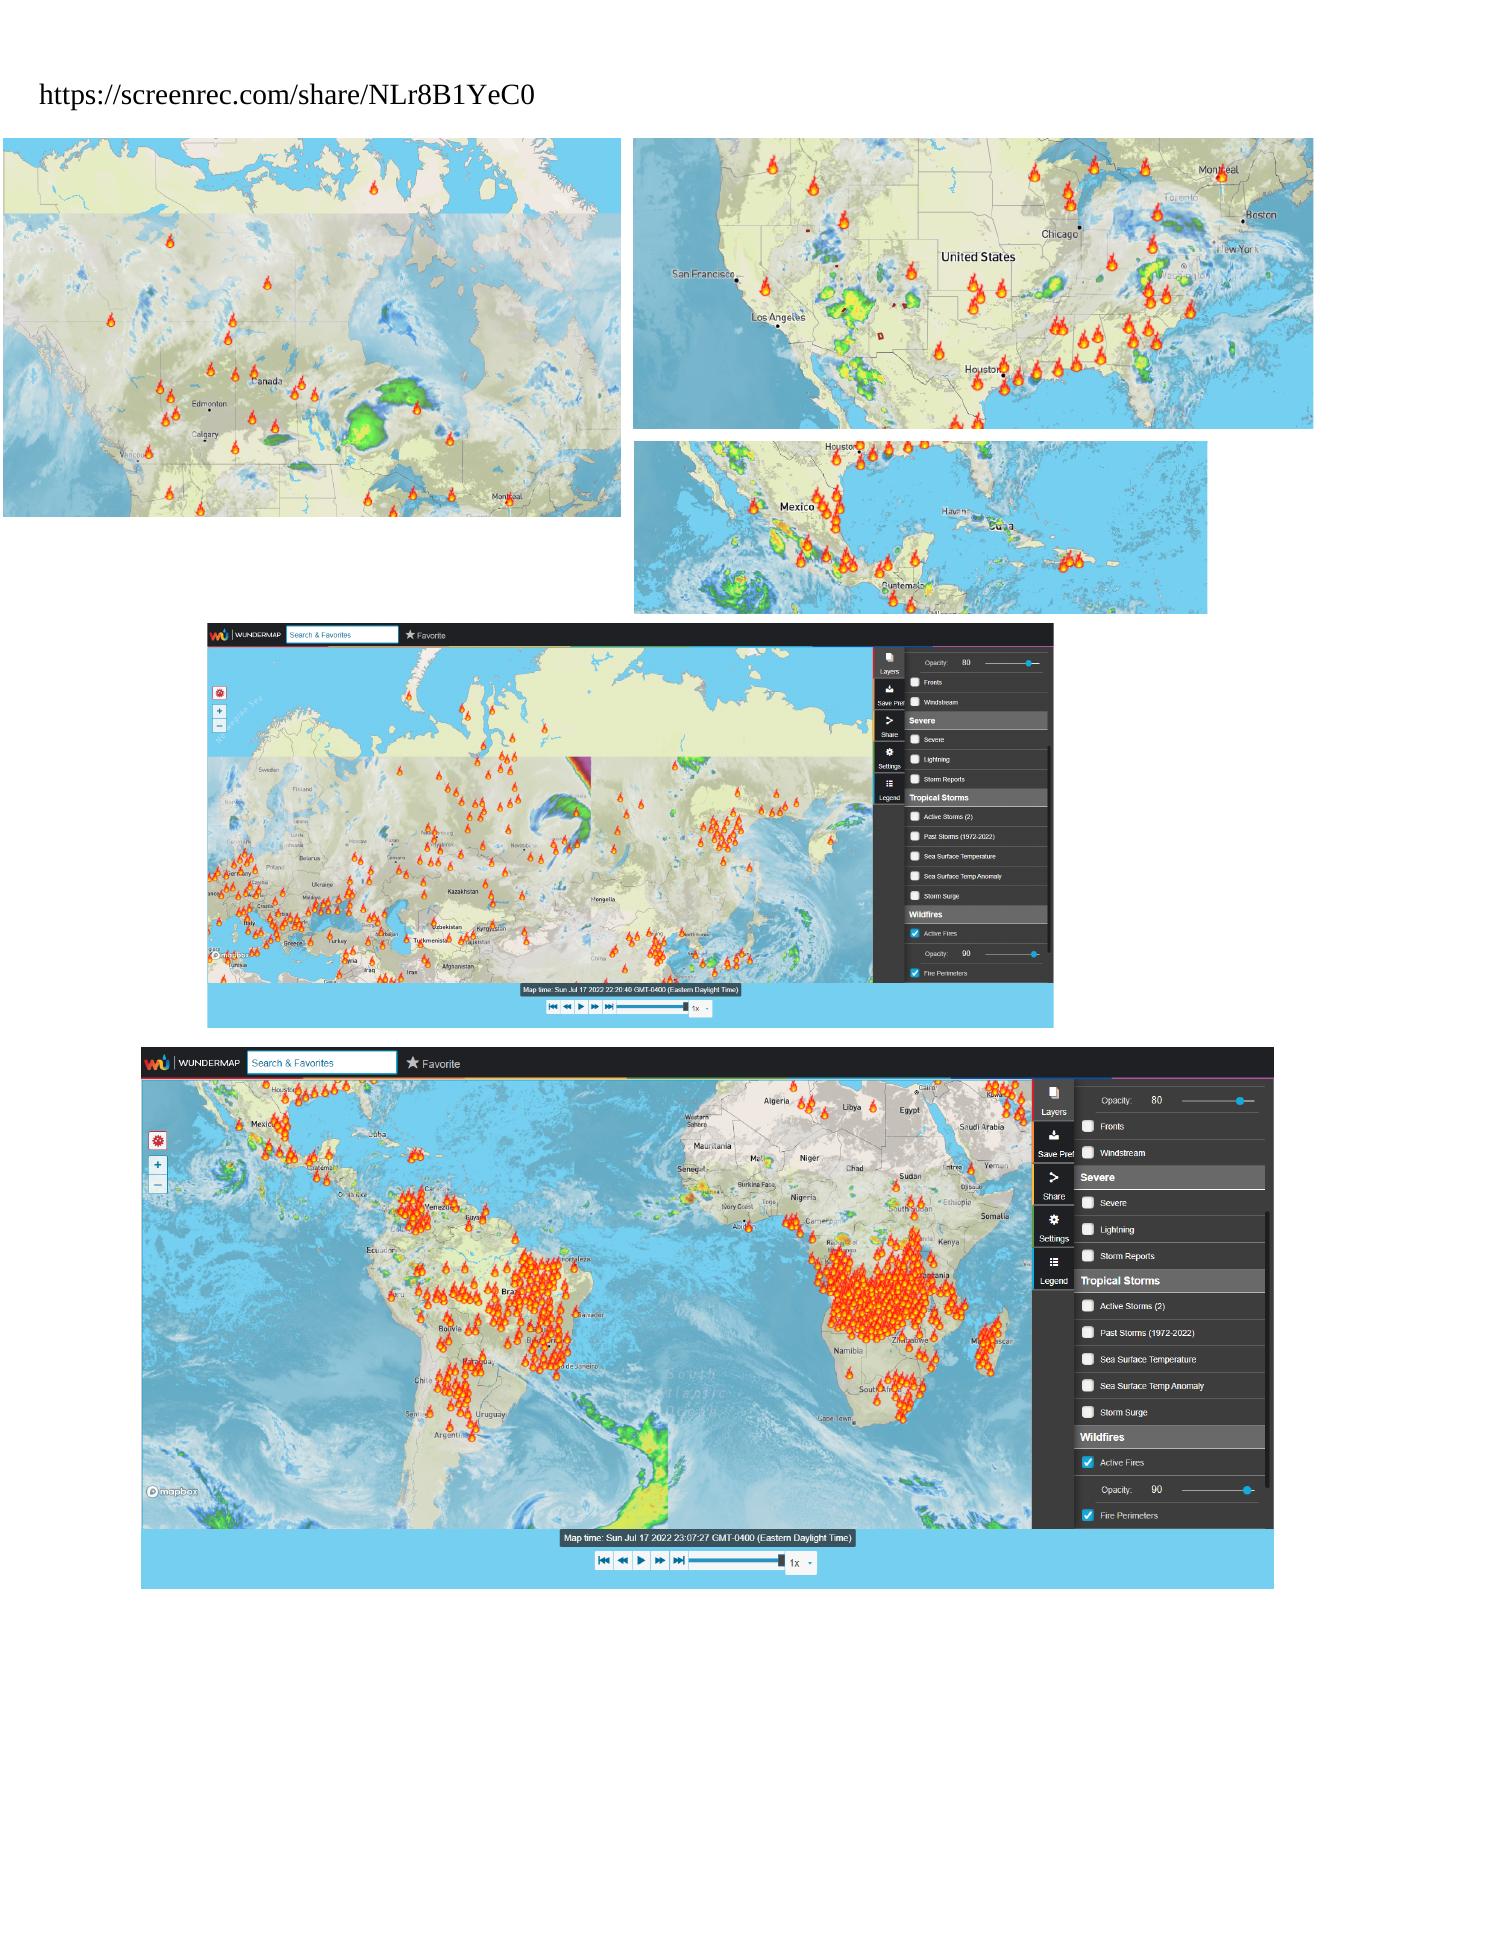Open Layers tab in the Africa map sidebar
This screenshot has height=1942, width=1500.
(x=1053, y=1100)
